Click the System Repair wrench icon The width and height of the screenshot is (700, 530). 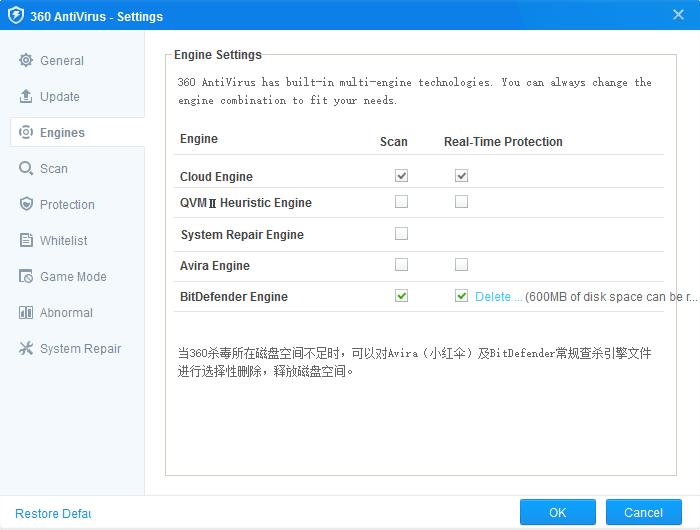(26, 349)
